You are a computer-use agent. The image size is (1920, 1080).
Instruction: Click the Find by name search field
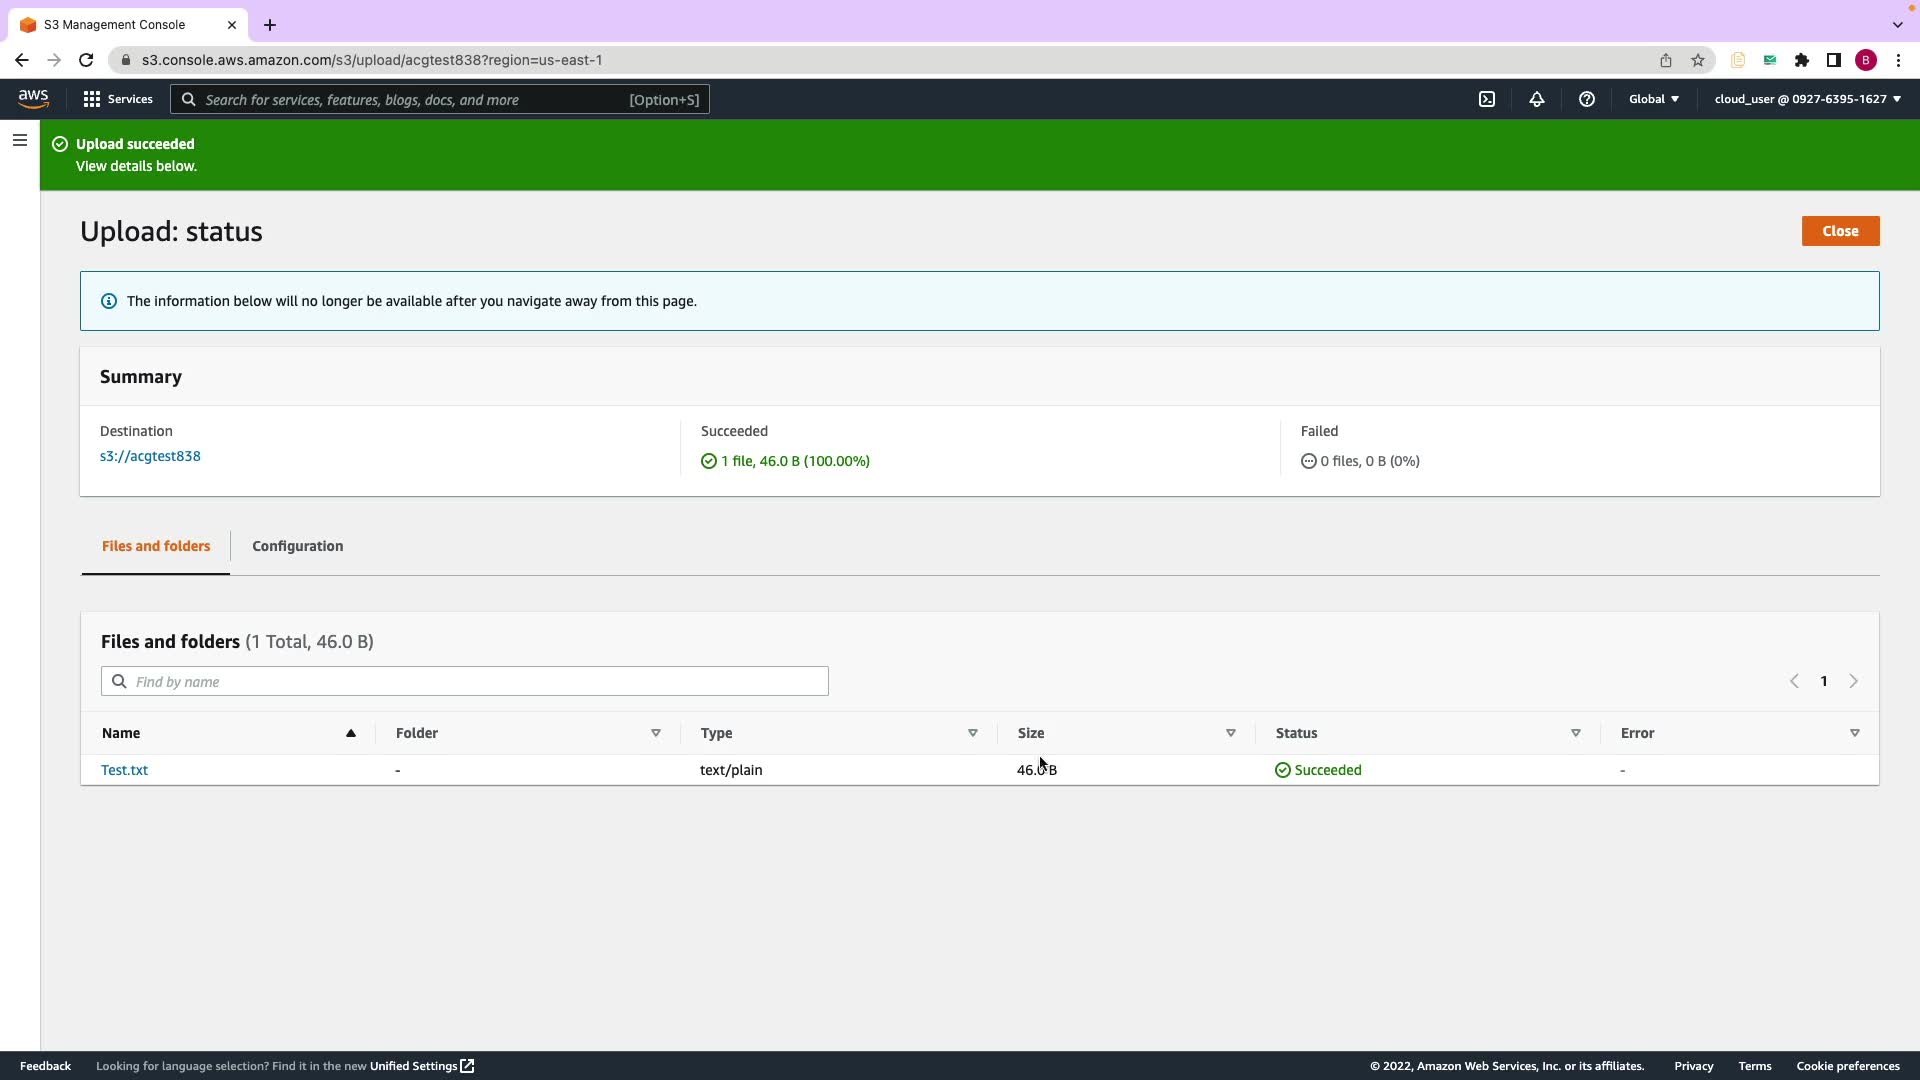coord(465,682)
